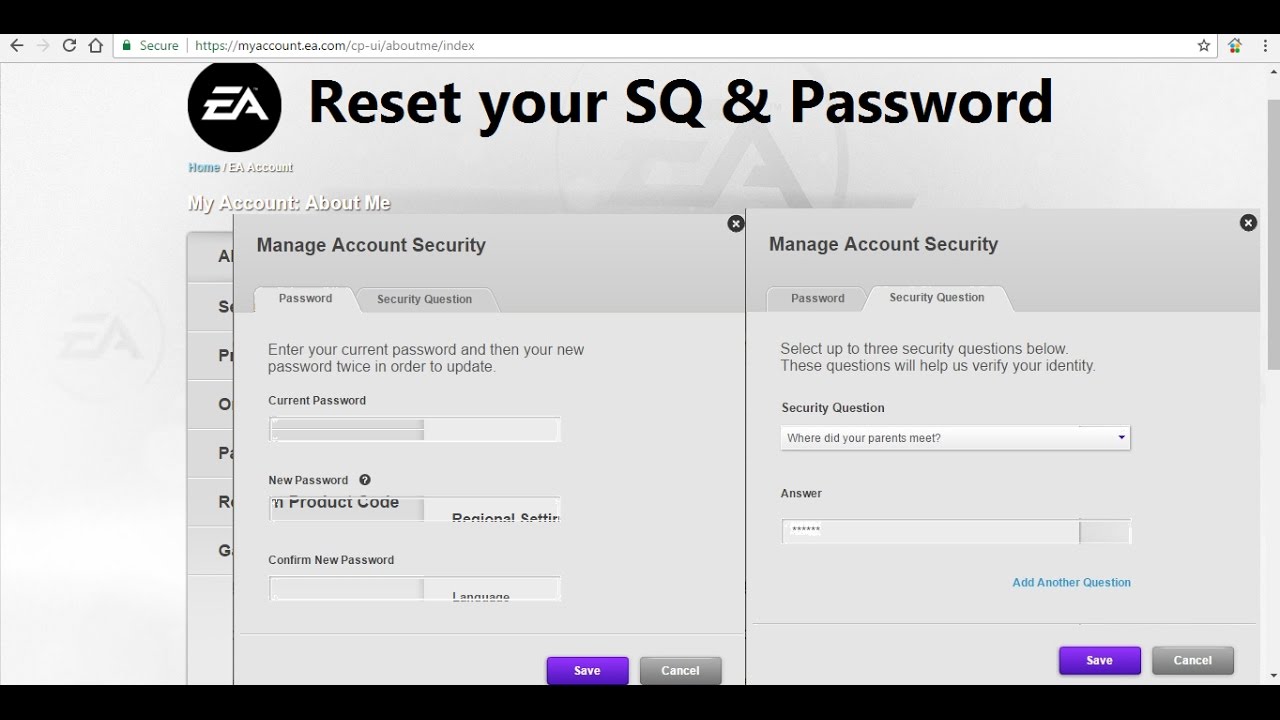Close the left Manage Account Security dialog
1280x720 pixels.
point(736,224)
